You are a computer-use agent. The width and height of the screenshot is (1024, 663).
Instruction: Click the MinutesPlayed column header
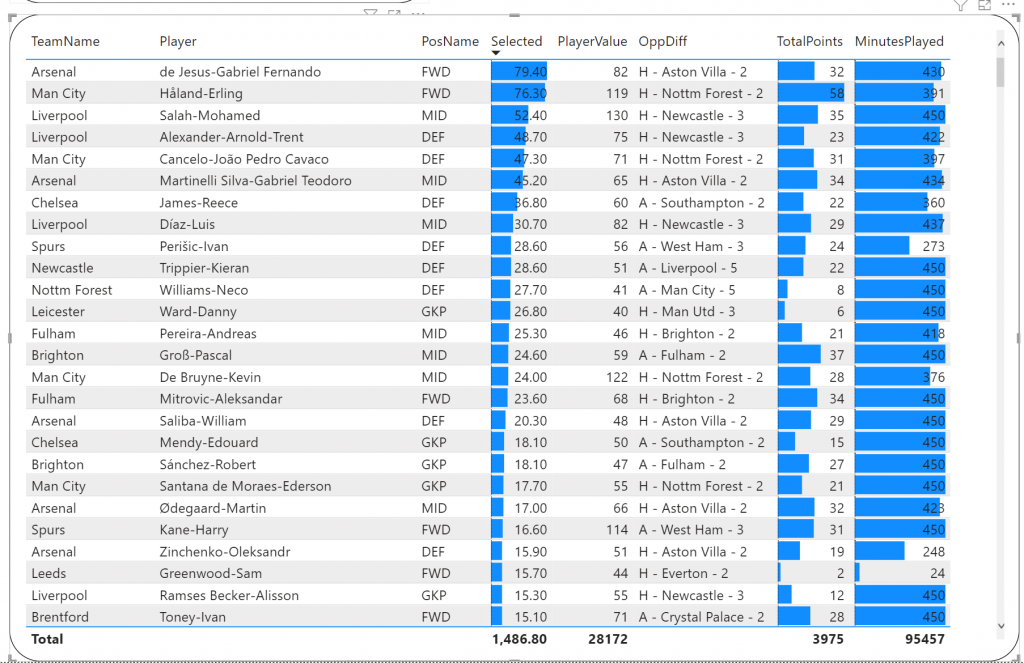click(899, 42)
